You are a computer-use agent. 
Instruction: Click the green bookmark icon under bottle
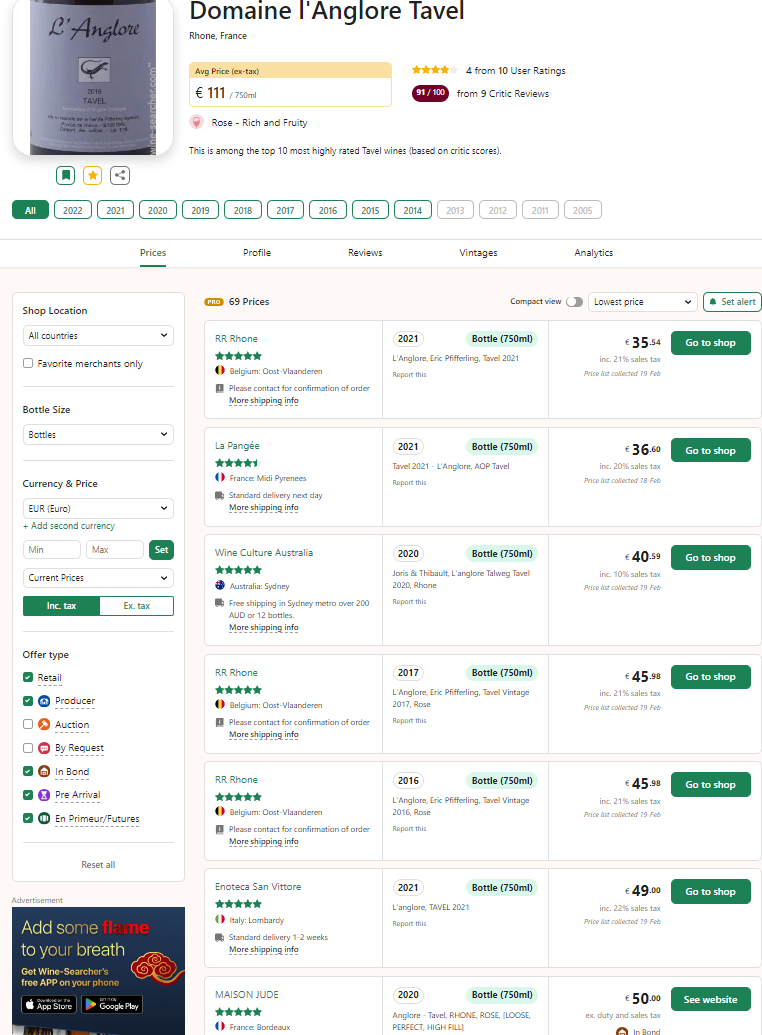tap(65, 175)
